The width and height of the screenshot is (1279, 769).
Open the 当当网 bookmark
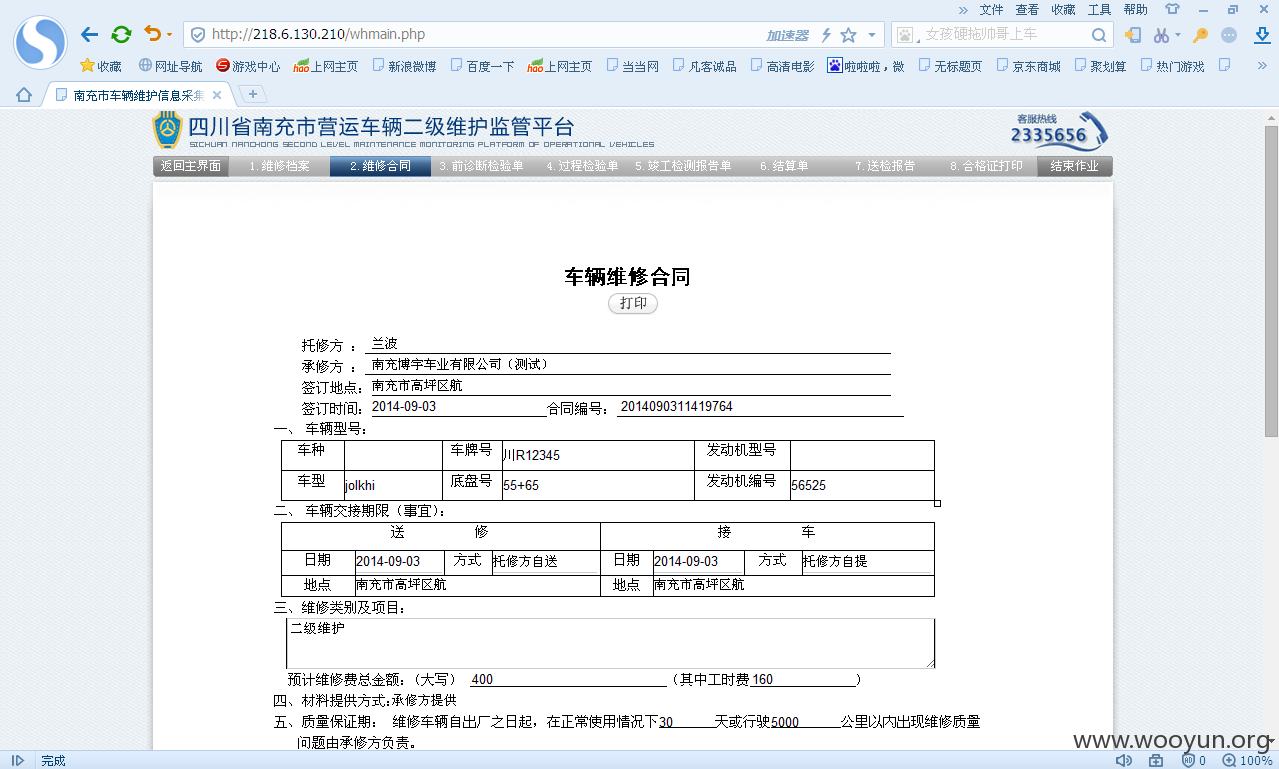(632, 66)
